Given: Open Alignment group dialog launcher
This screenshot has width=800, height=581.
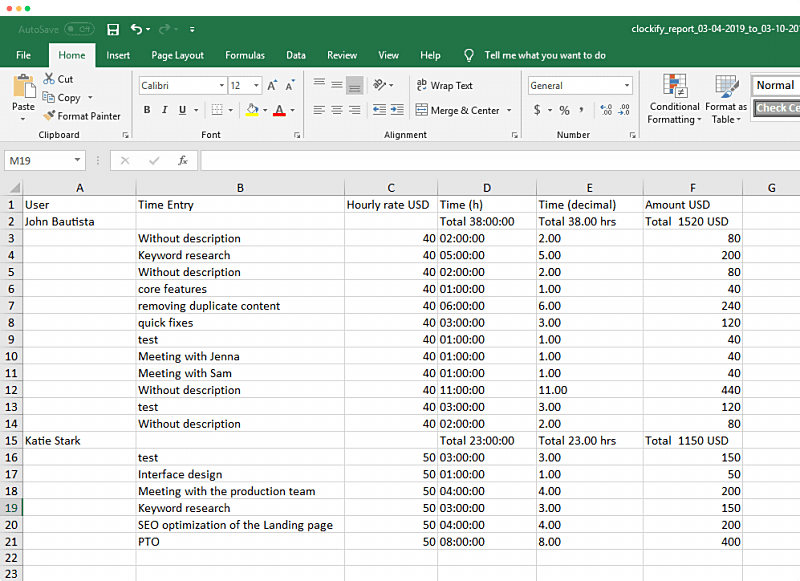Looking at the screenshot, I should click(514, 135).
